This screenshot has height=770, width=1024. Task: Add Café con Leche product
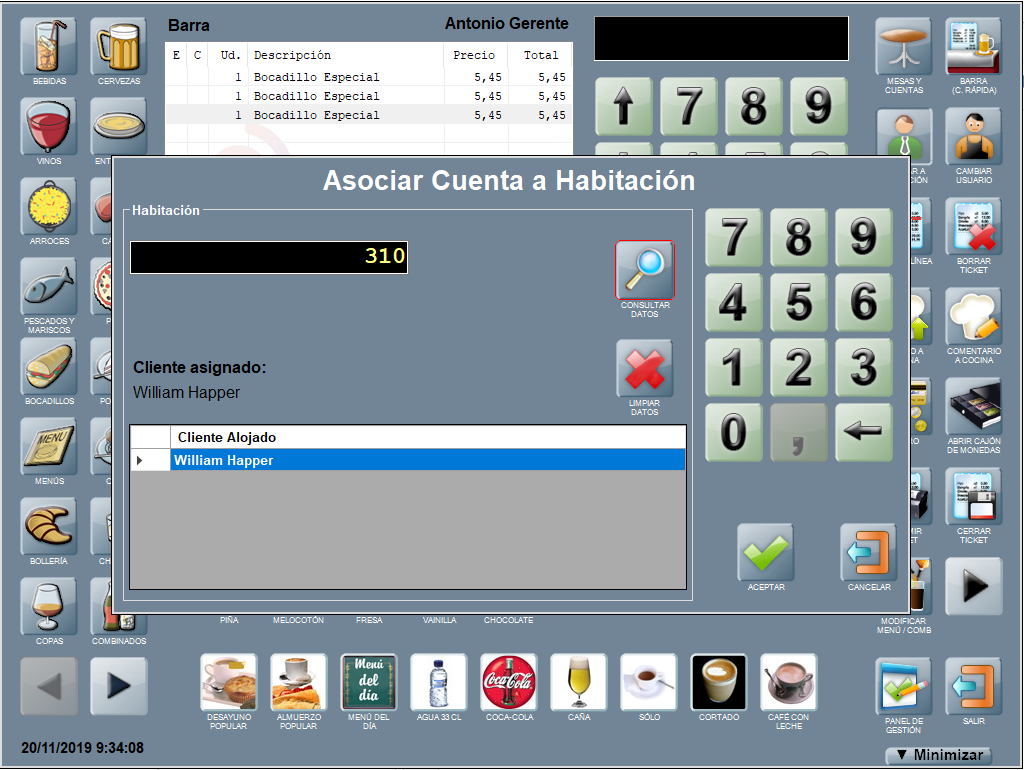(x=789, y=682)
